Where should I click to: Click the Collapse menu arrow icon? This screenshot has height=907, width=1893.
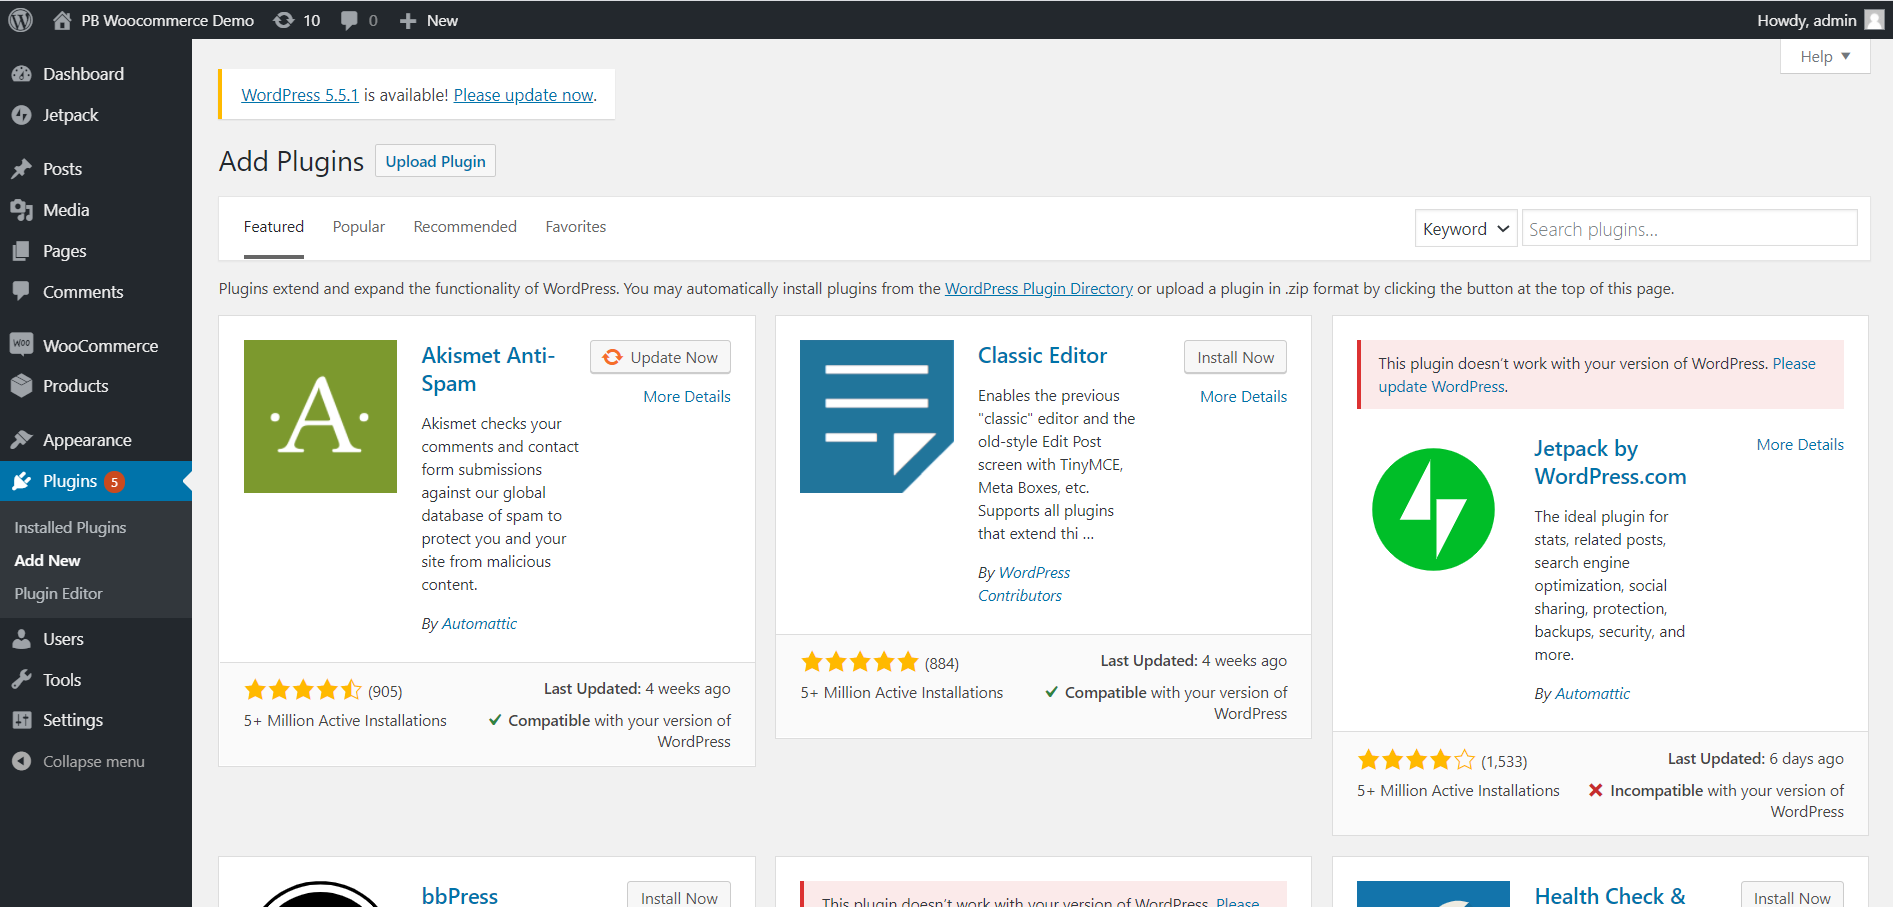[x=22, y=761]
